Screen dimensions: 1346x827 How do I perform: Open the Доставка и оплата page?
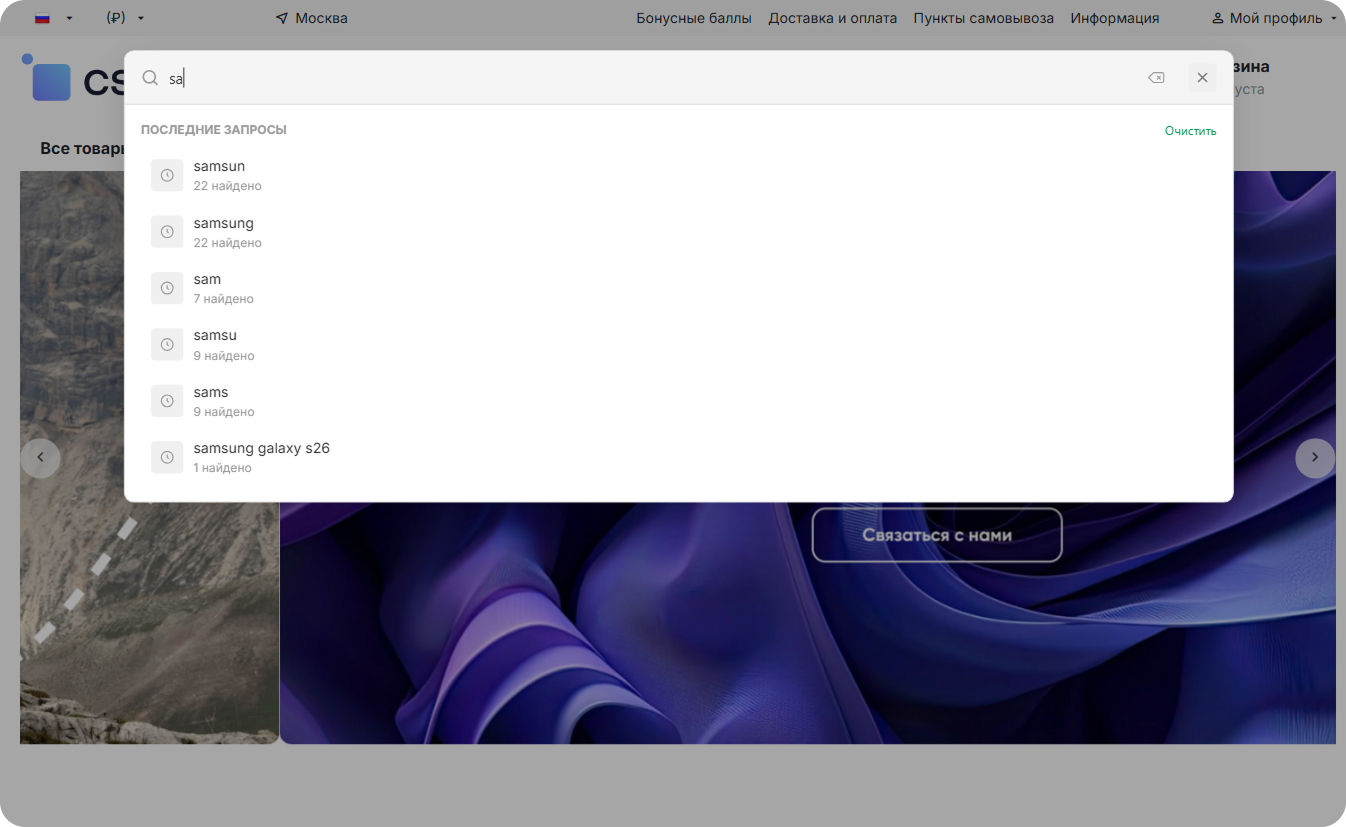coord(832,18)
